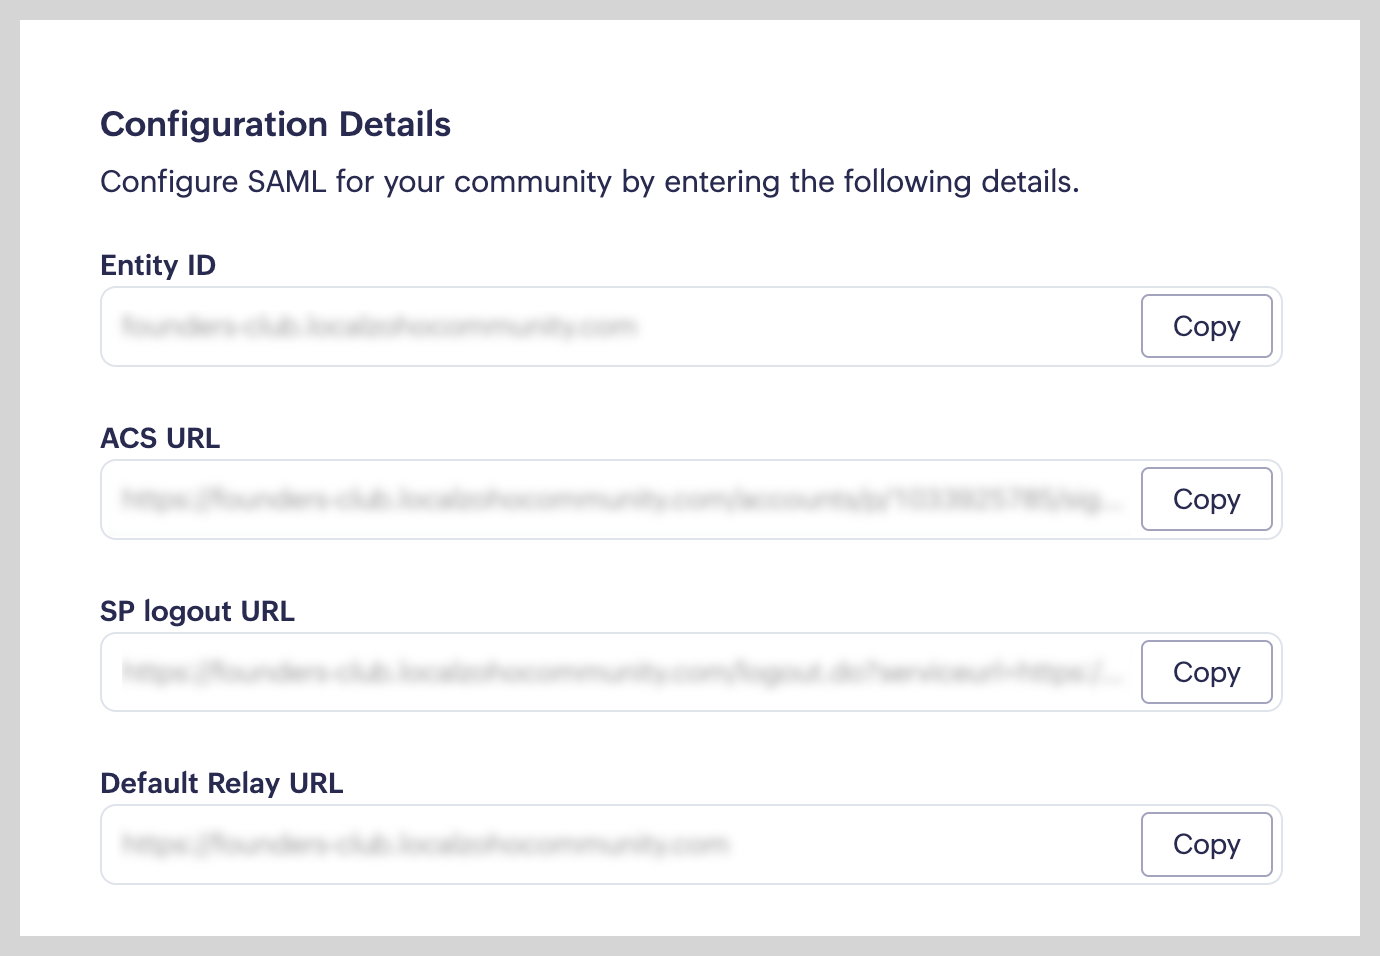The height and width of the screenshot is (956, 1380).
Task: Click the blurred Default Relay URL text
Action: point(425,844)
